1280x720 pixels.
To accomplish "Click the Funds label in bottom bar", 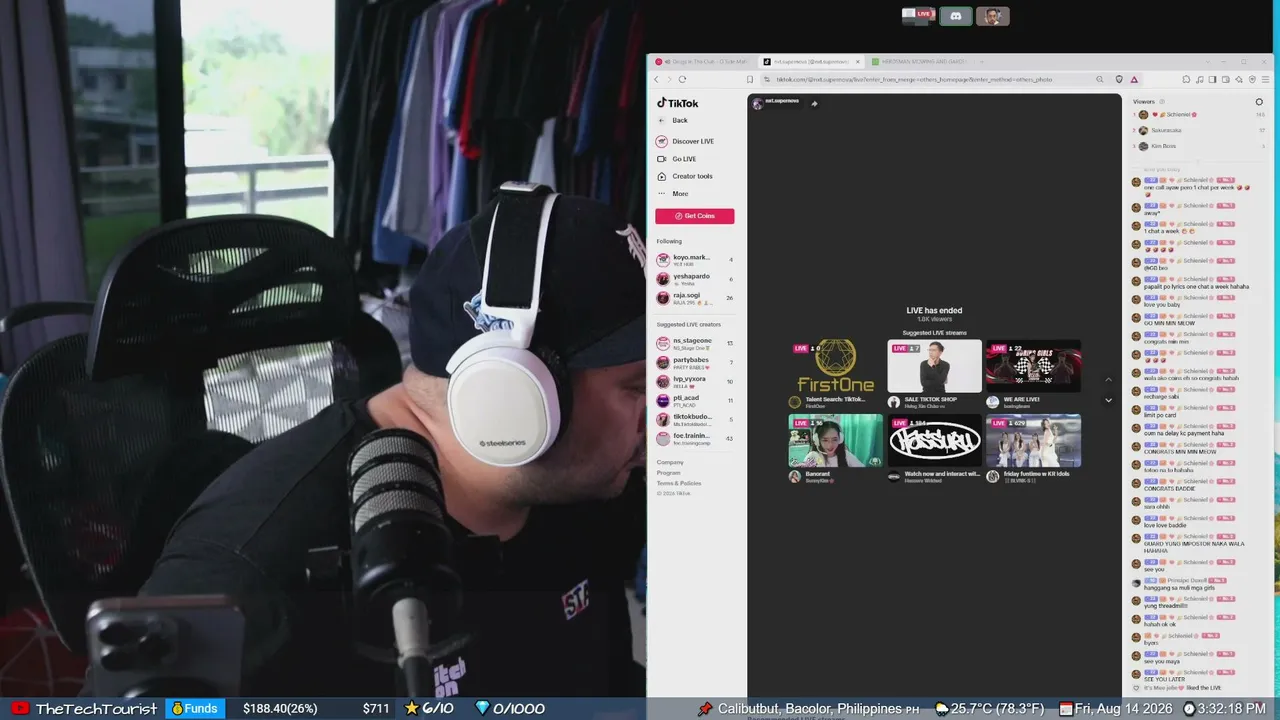I will coord(193,708).
